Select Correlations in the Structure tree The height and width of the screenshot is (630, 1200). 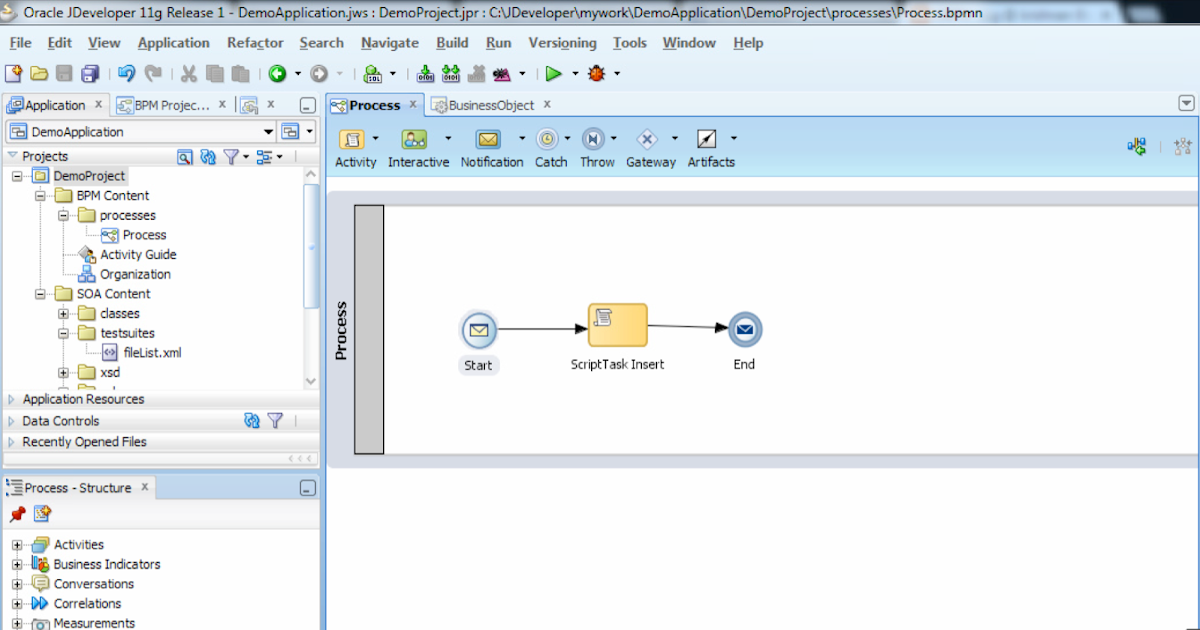tap(87, 604)
